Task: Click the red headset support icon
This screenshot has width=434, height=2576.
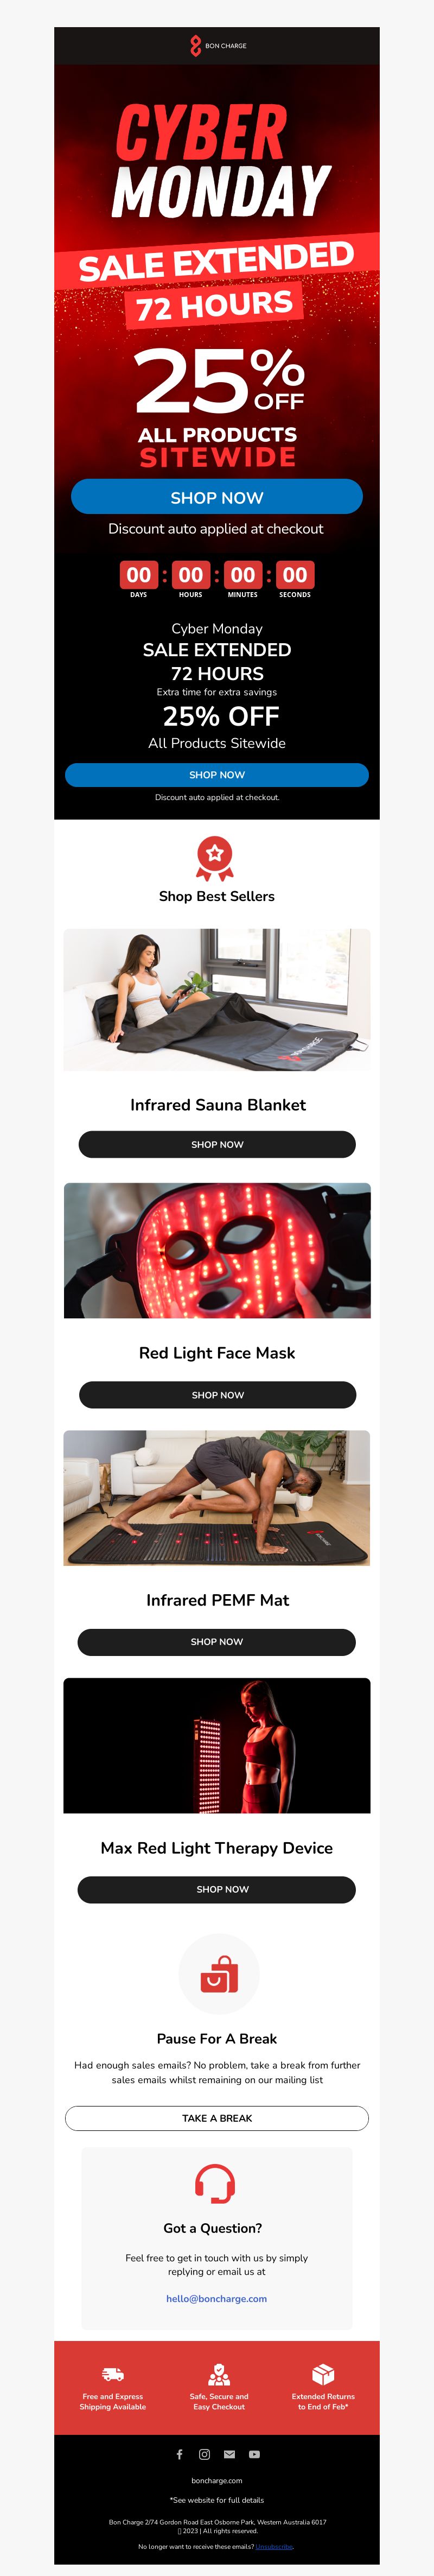Action: [x=215, y=2184]
